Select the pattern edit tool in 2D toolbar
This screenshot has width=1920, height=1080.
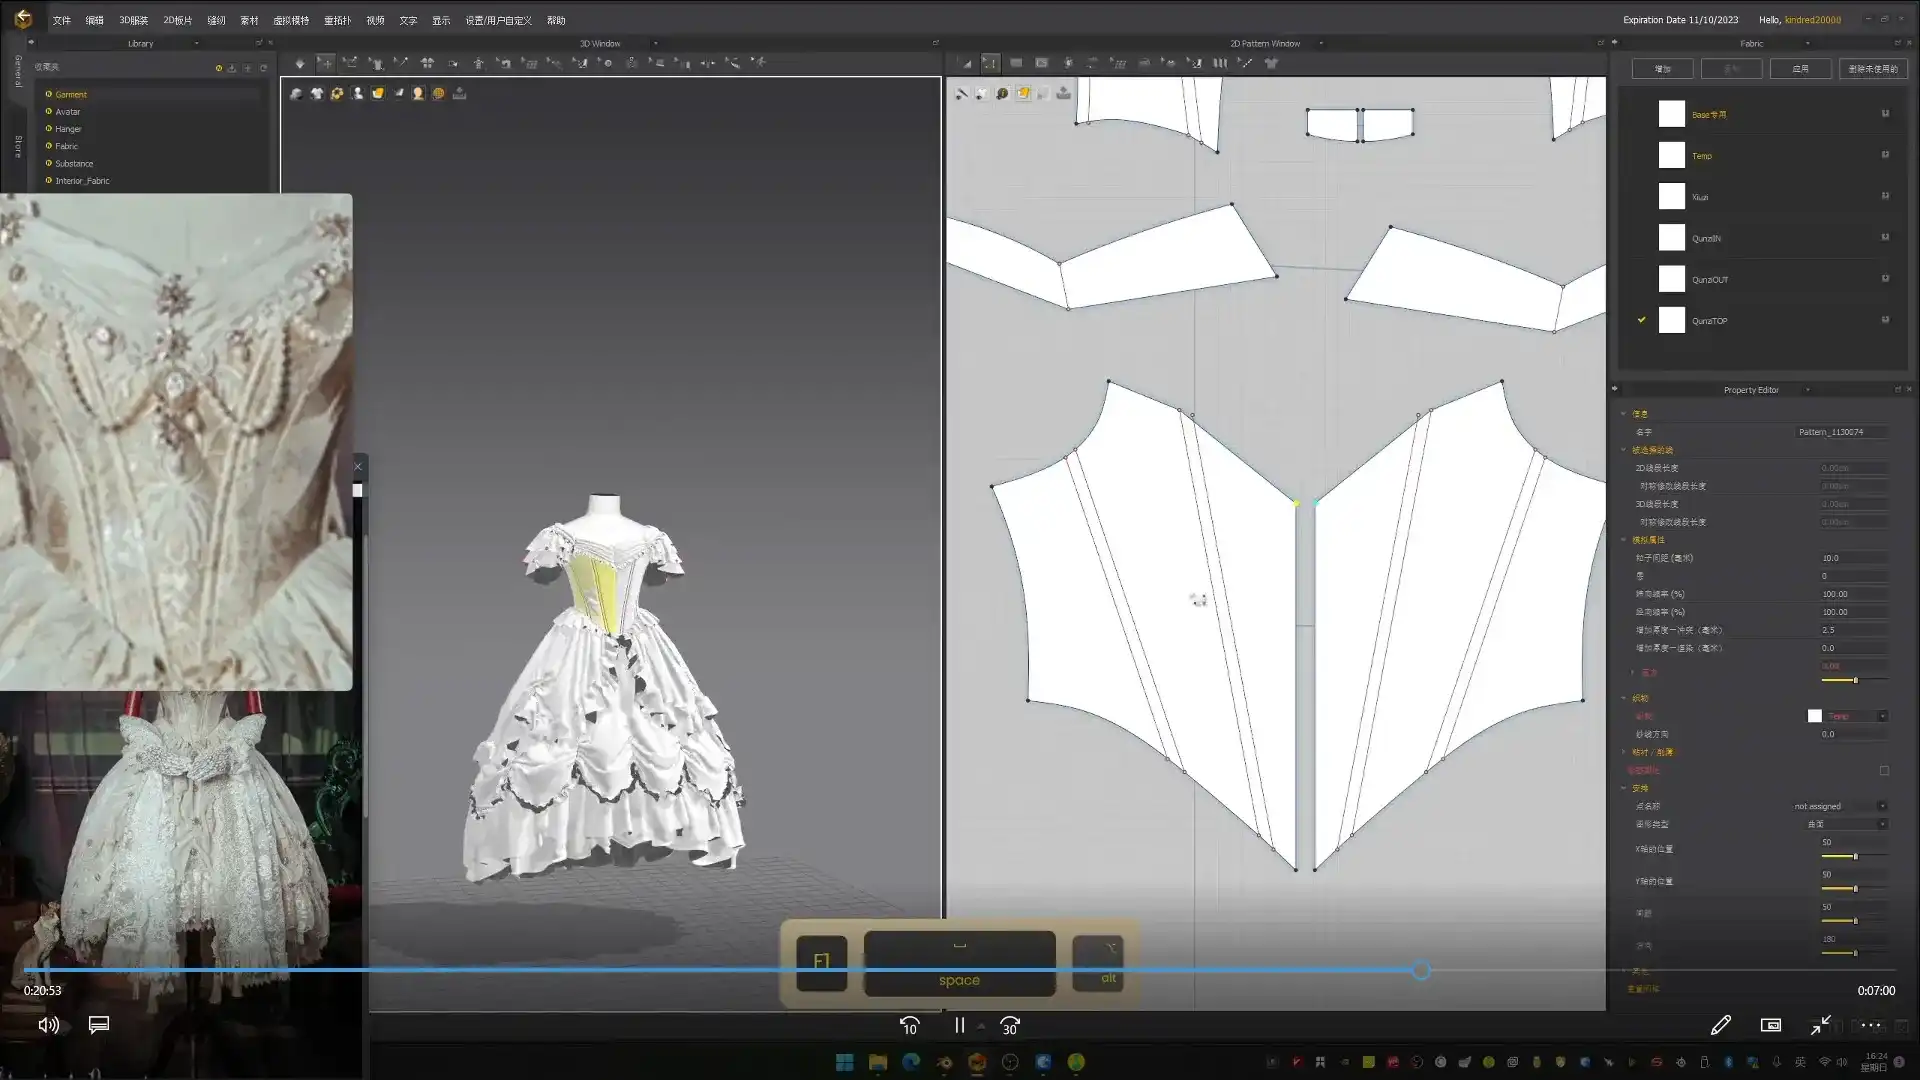click(991, 63)
